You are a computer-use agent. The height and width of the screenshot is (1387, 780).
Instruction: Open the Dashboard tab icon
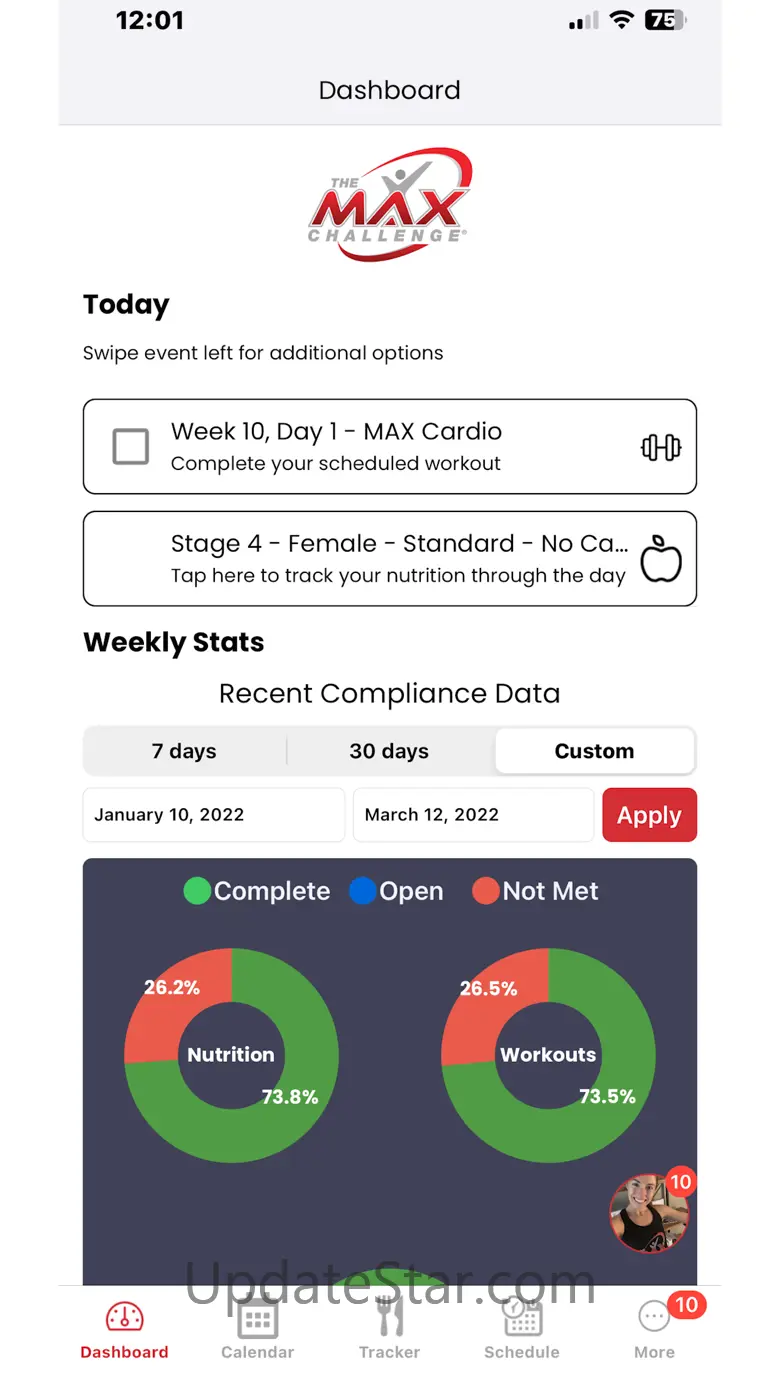(124, 1317)
